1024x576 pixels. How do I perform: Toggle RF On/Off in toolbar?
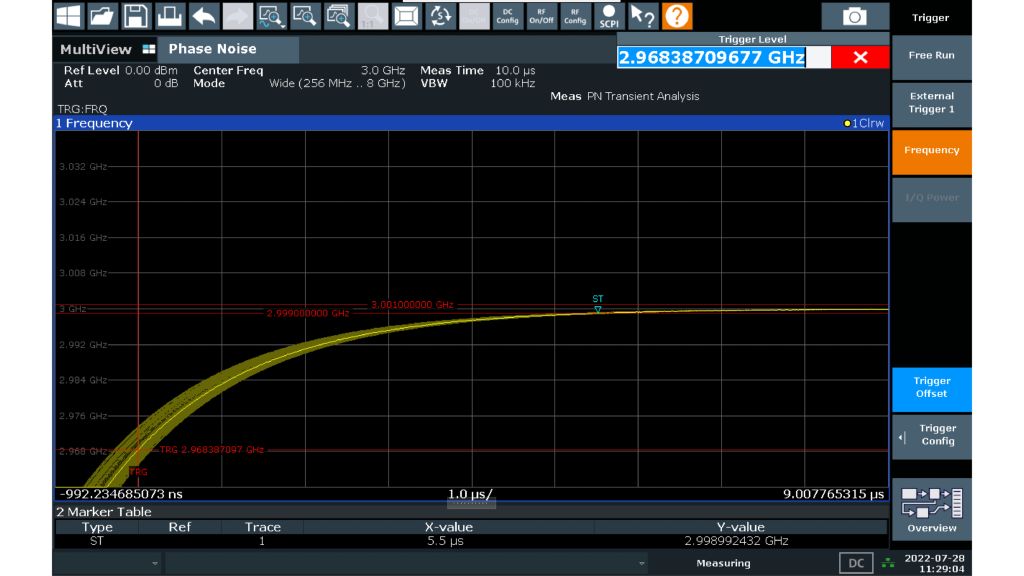(541, 16)
